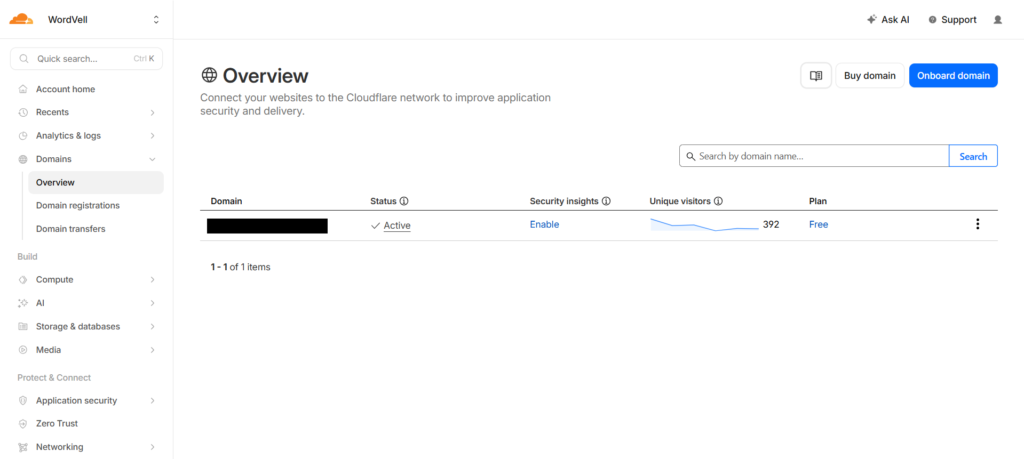
Task: Open Zero Trust
Action: point(57,424)
